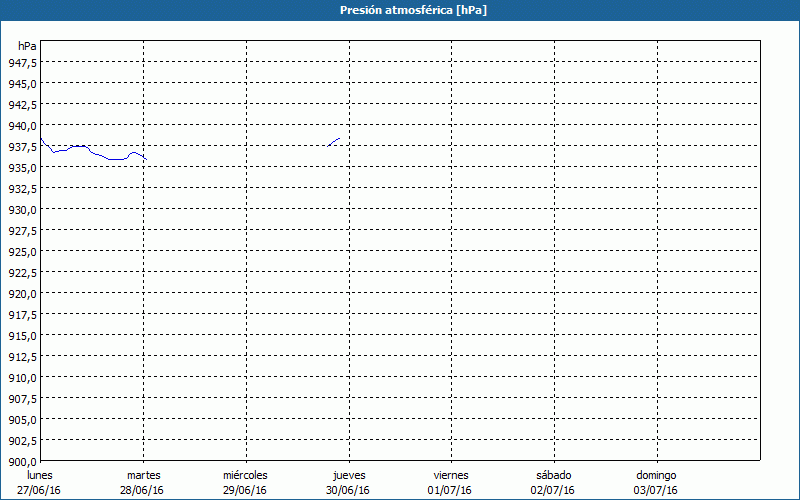The width and height of the screenshot is (800, 500).
Task: Select the 905,0 axis value
Action: tap(22, 419)
